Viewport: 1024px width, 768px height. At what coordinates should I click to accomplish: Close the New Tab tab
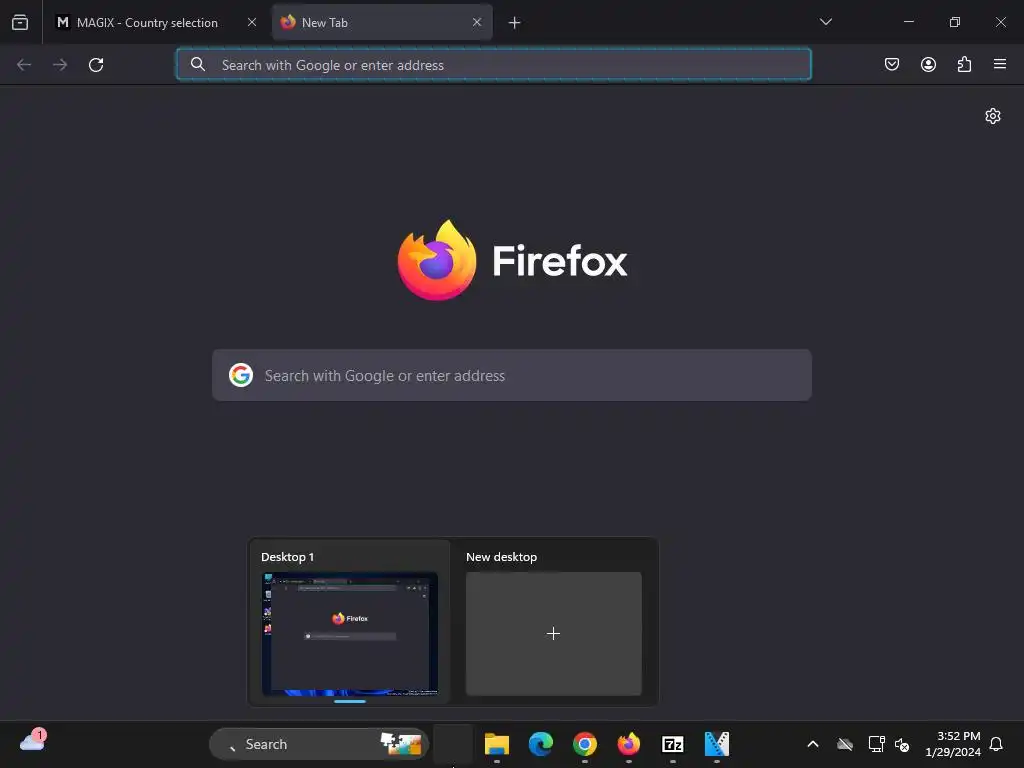coord(477,22)
